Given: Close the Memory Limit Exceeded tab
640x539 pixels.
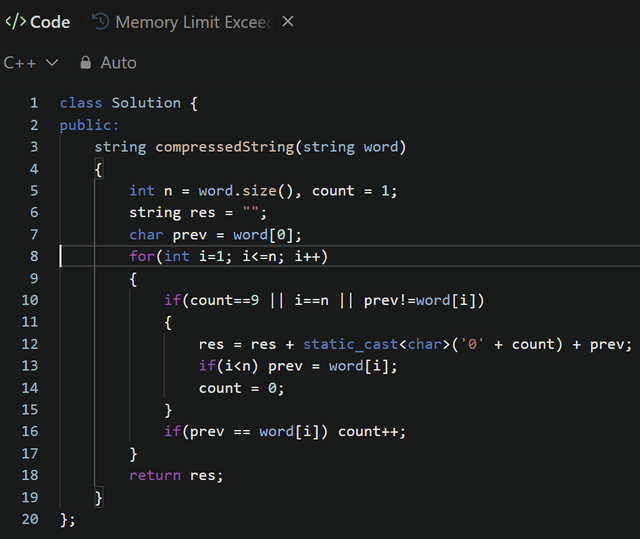Looking at the screenshot, I should (x=288, y=21).
